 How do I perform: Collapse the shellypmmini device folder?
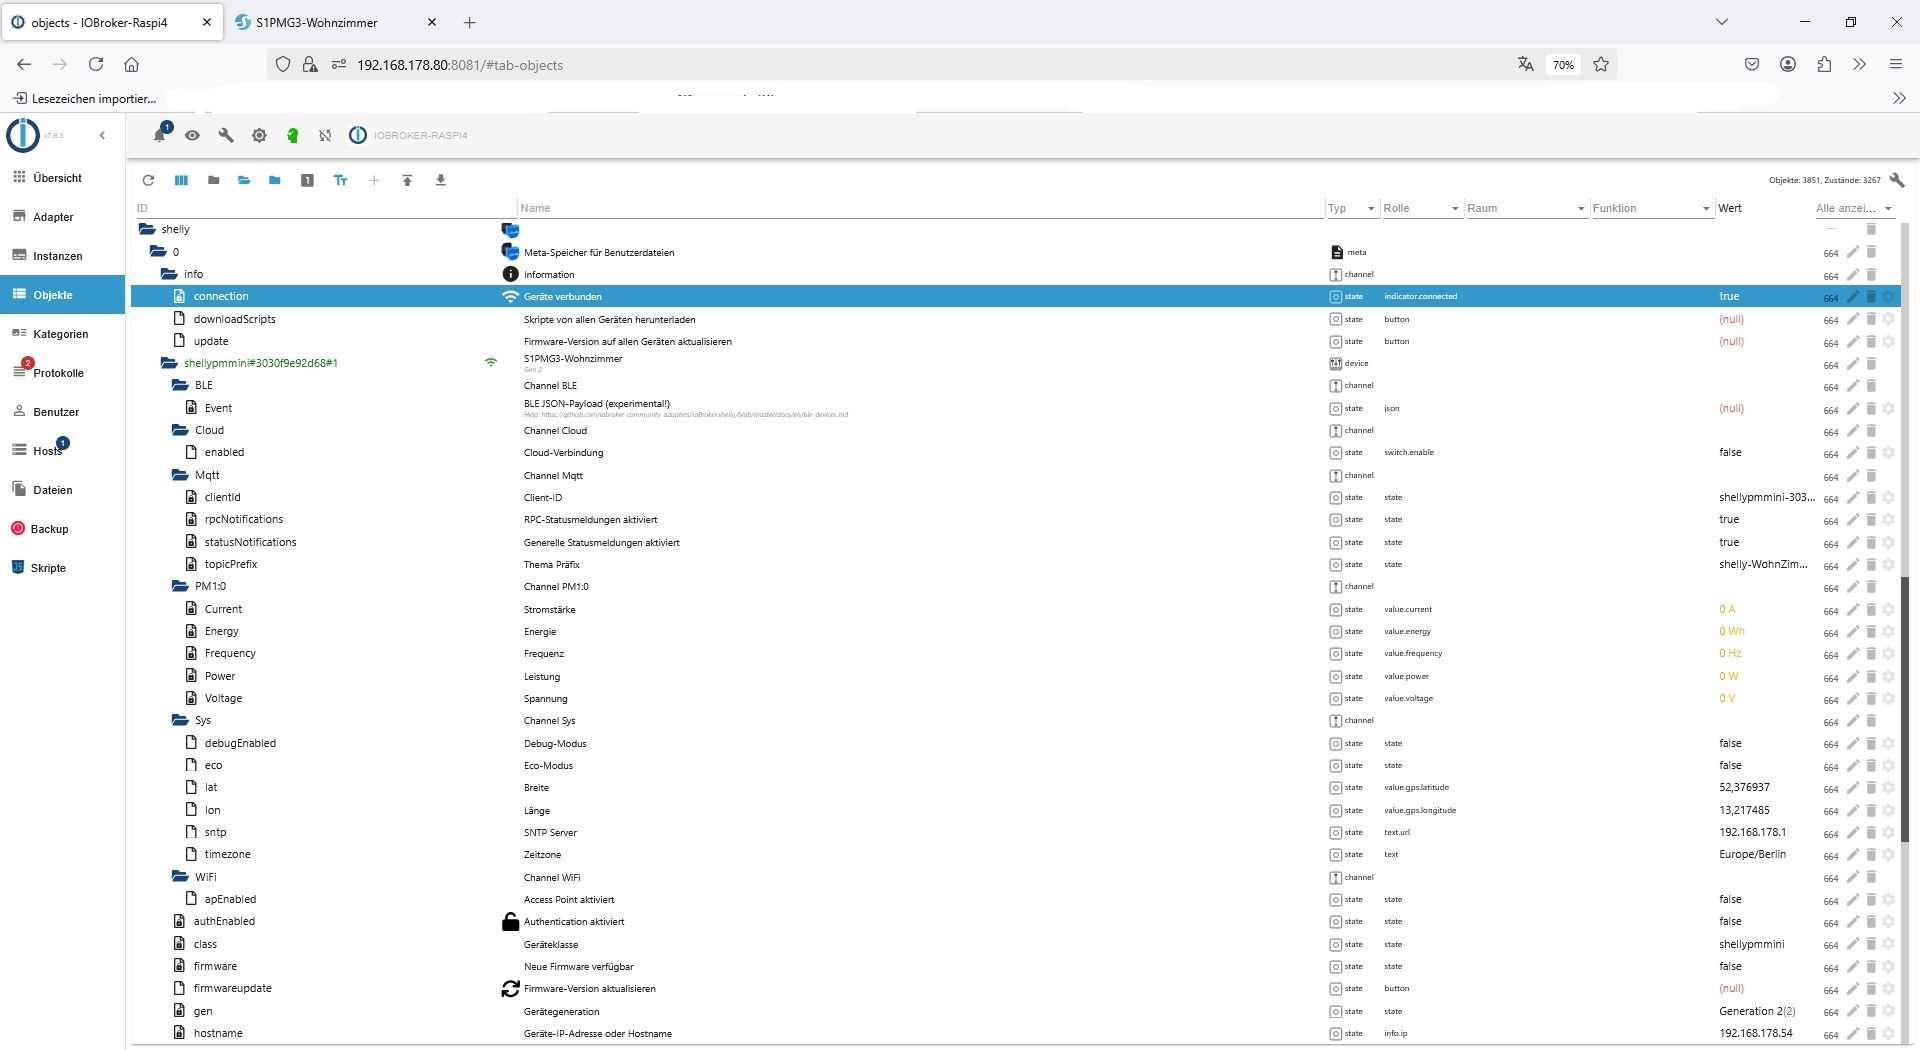click(169, 363)
